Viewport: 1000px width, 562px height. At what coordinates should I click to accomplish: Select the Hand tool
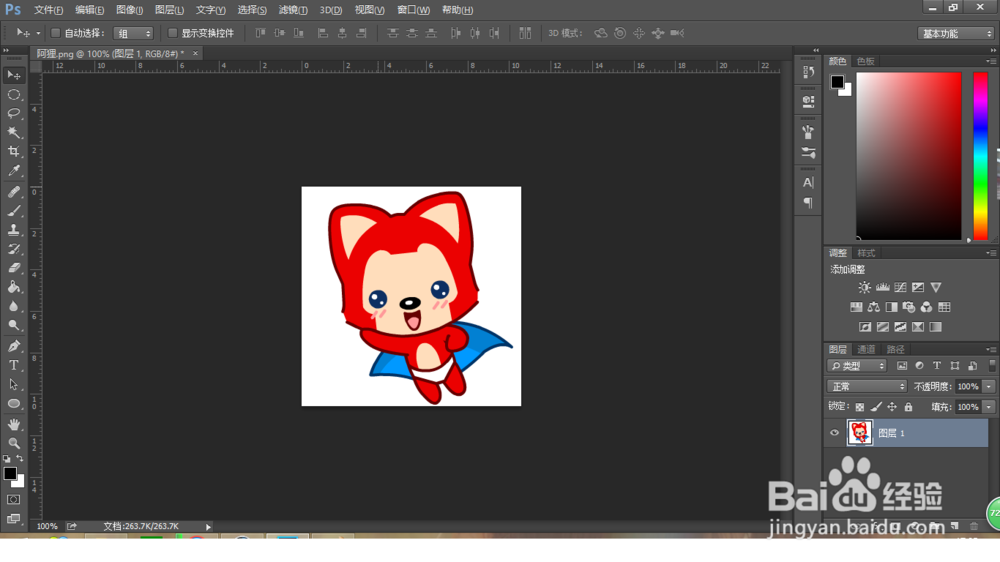[13, 424]
